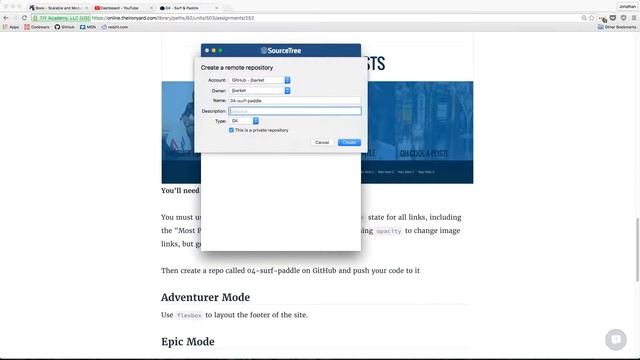The width and height of the screenshot is (640, 360).
Task: Close the Dashboard - YouTube tab
Action: point(151,8)
